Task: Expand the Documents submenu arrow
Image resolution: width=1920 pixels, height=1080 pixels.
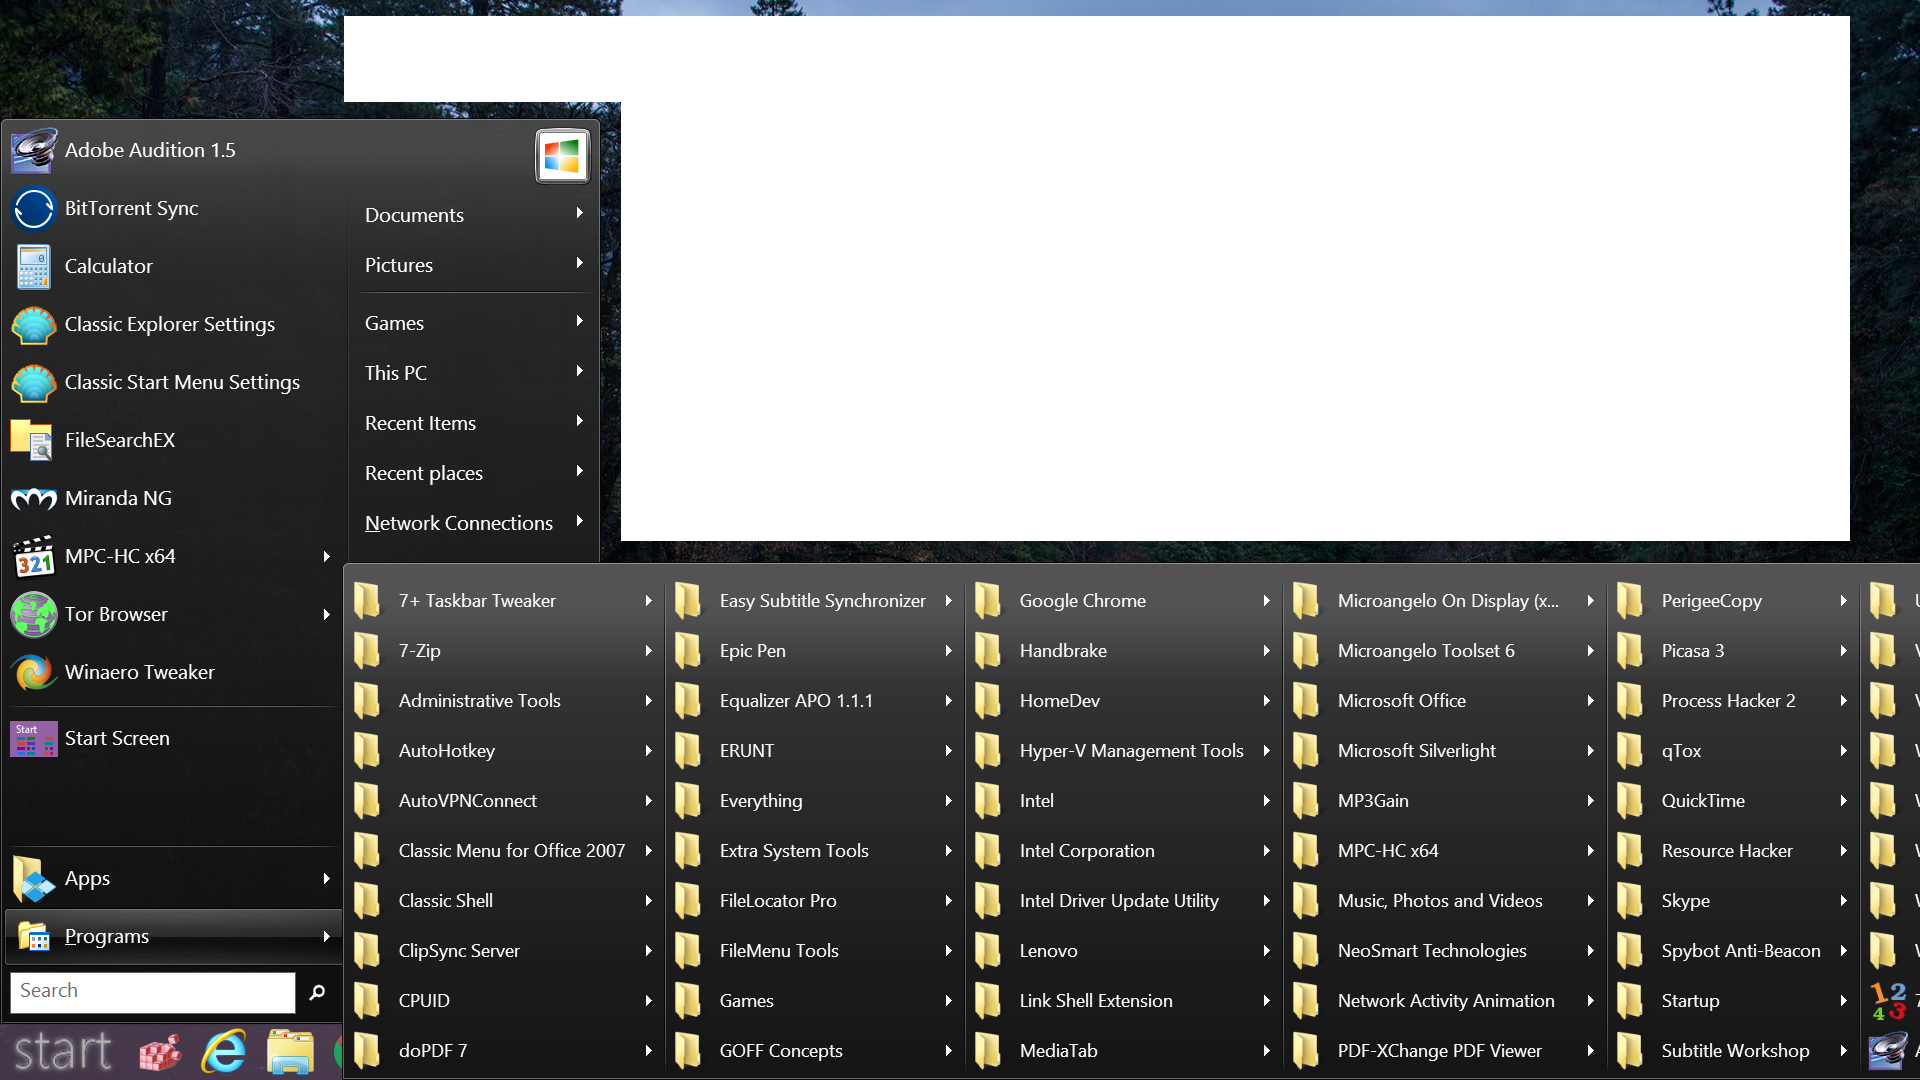Action: pos(579,213)
